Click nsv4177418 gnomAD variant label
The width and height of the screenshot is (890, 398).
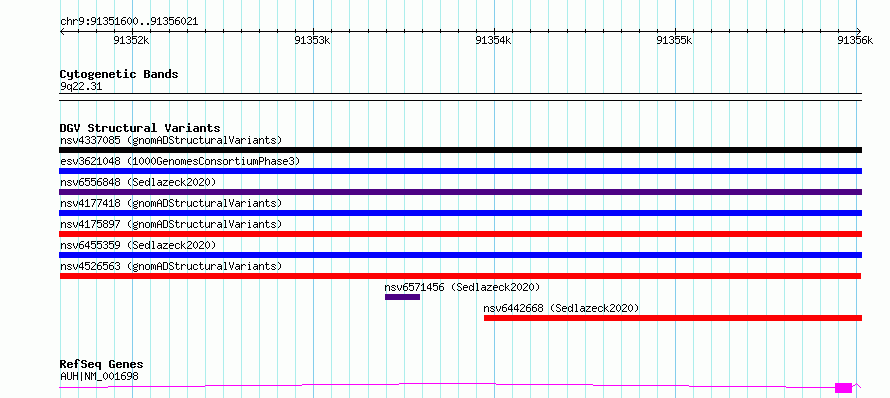click(x=171, y=203)
